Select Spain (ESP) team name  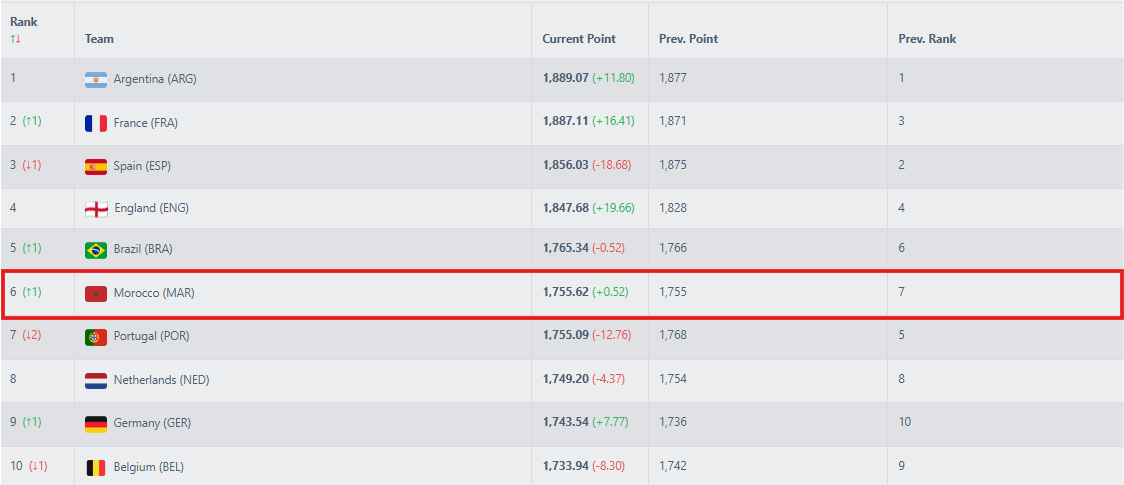[x=142, y=166]
